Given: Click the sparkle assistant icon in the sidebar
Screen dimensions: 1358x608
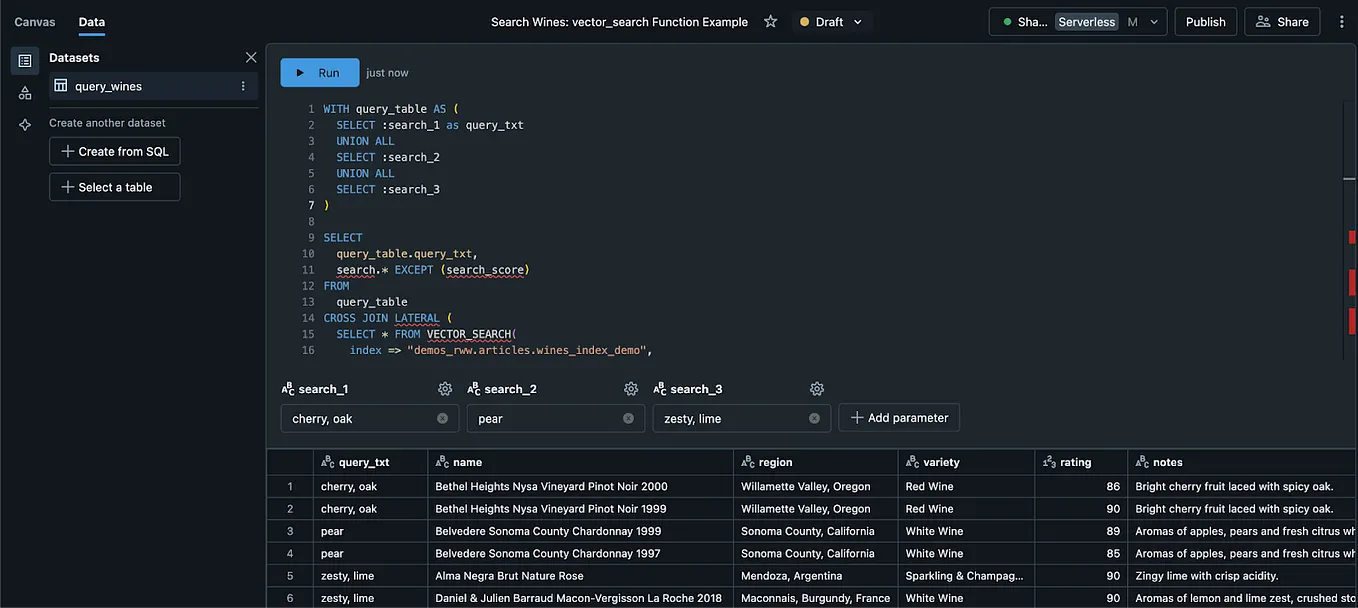Looking at the screenshot, I should 24,123.
